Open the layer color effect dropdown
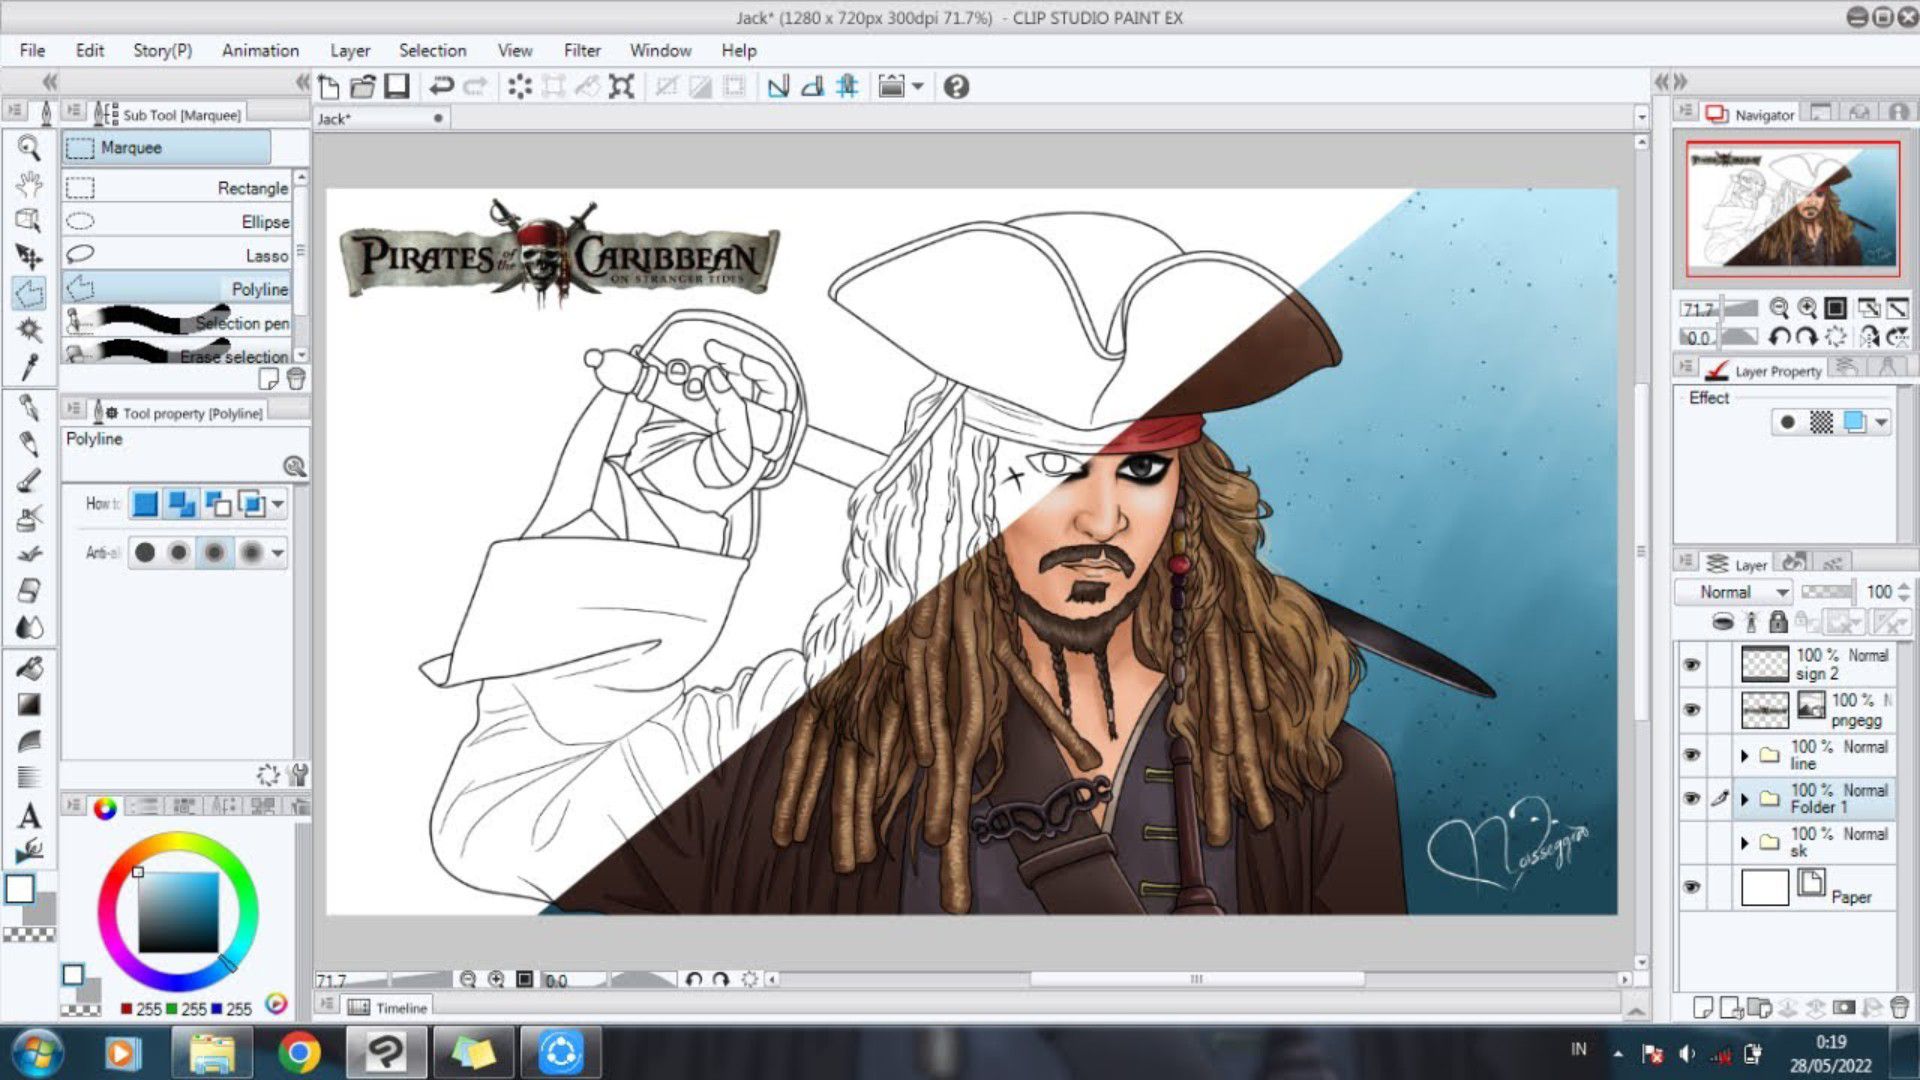This screenshot has width=1920, height=1080. click(x=1882, y=422)
